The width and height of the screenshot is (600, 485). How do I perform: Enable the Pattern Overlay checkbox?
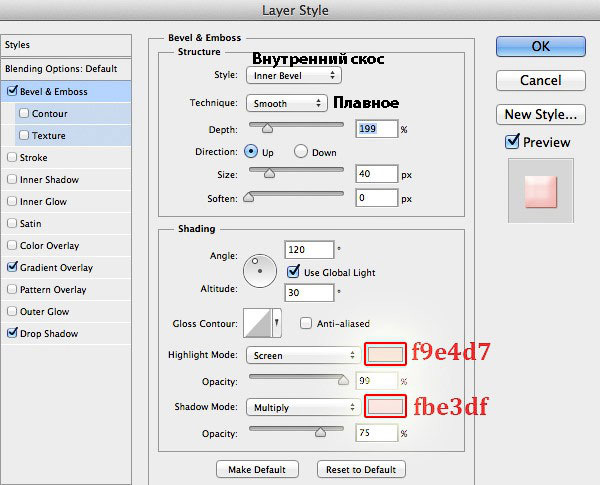[12, 289]
